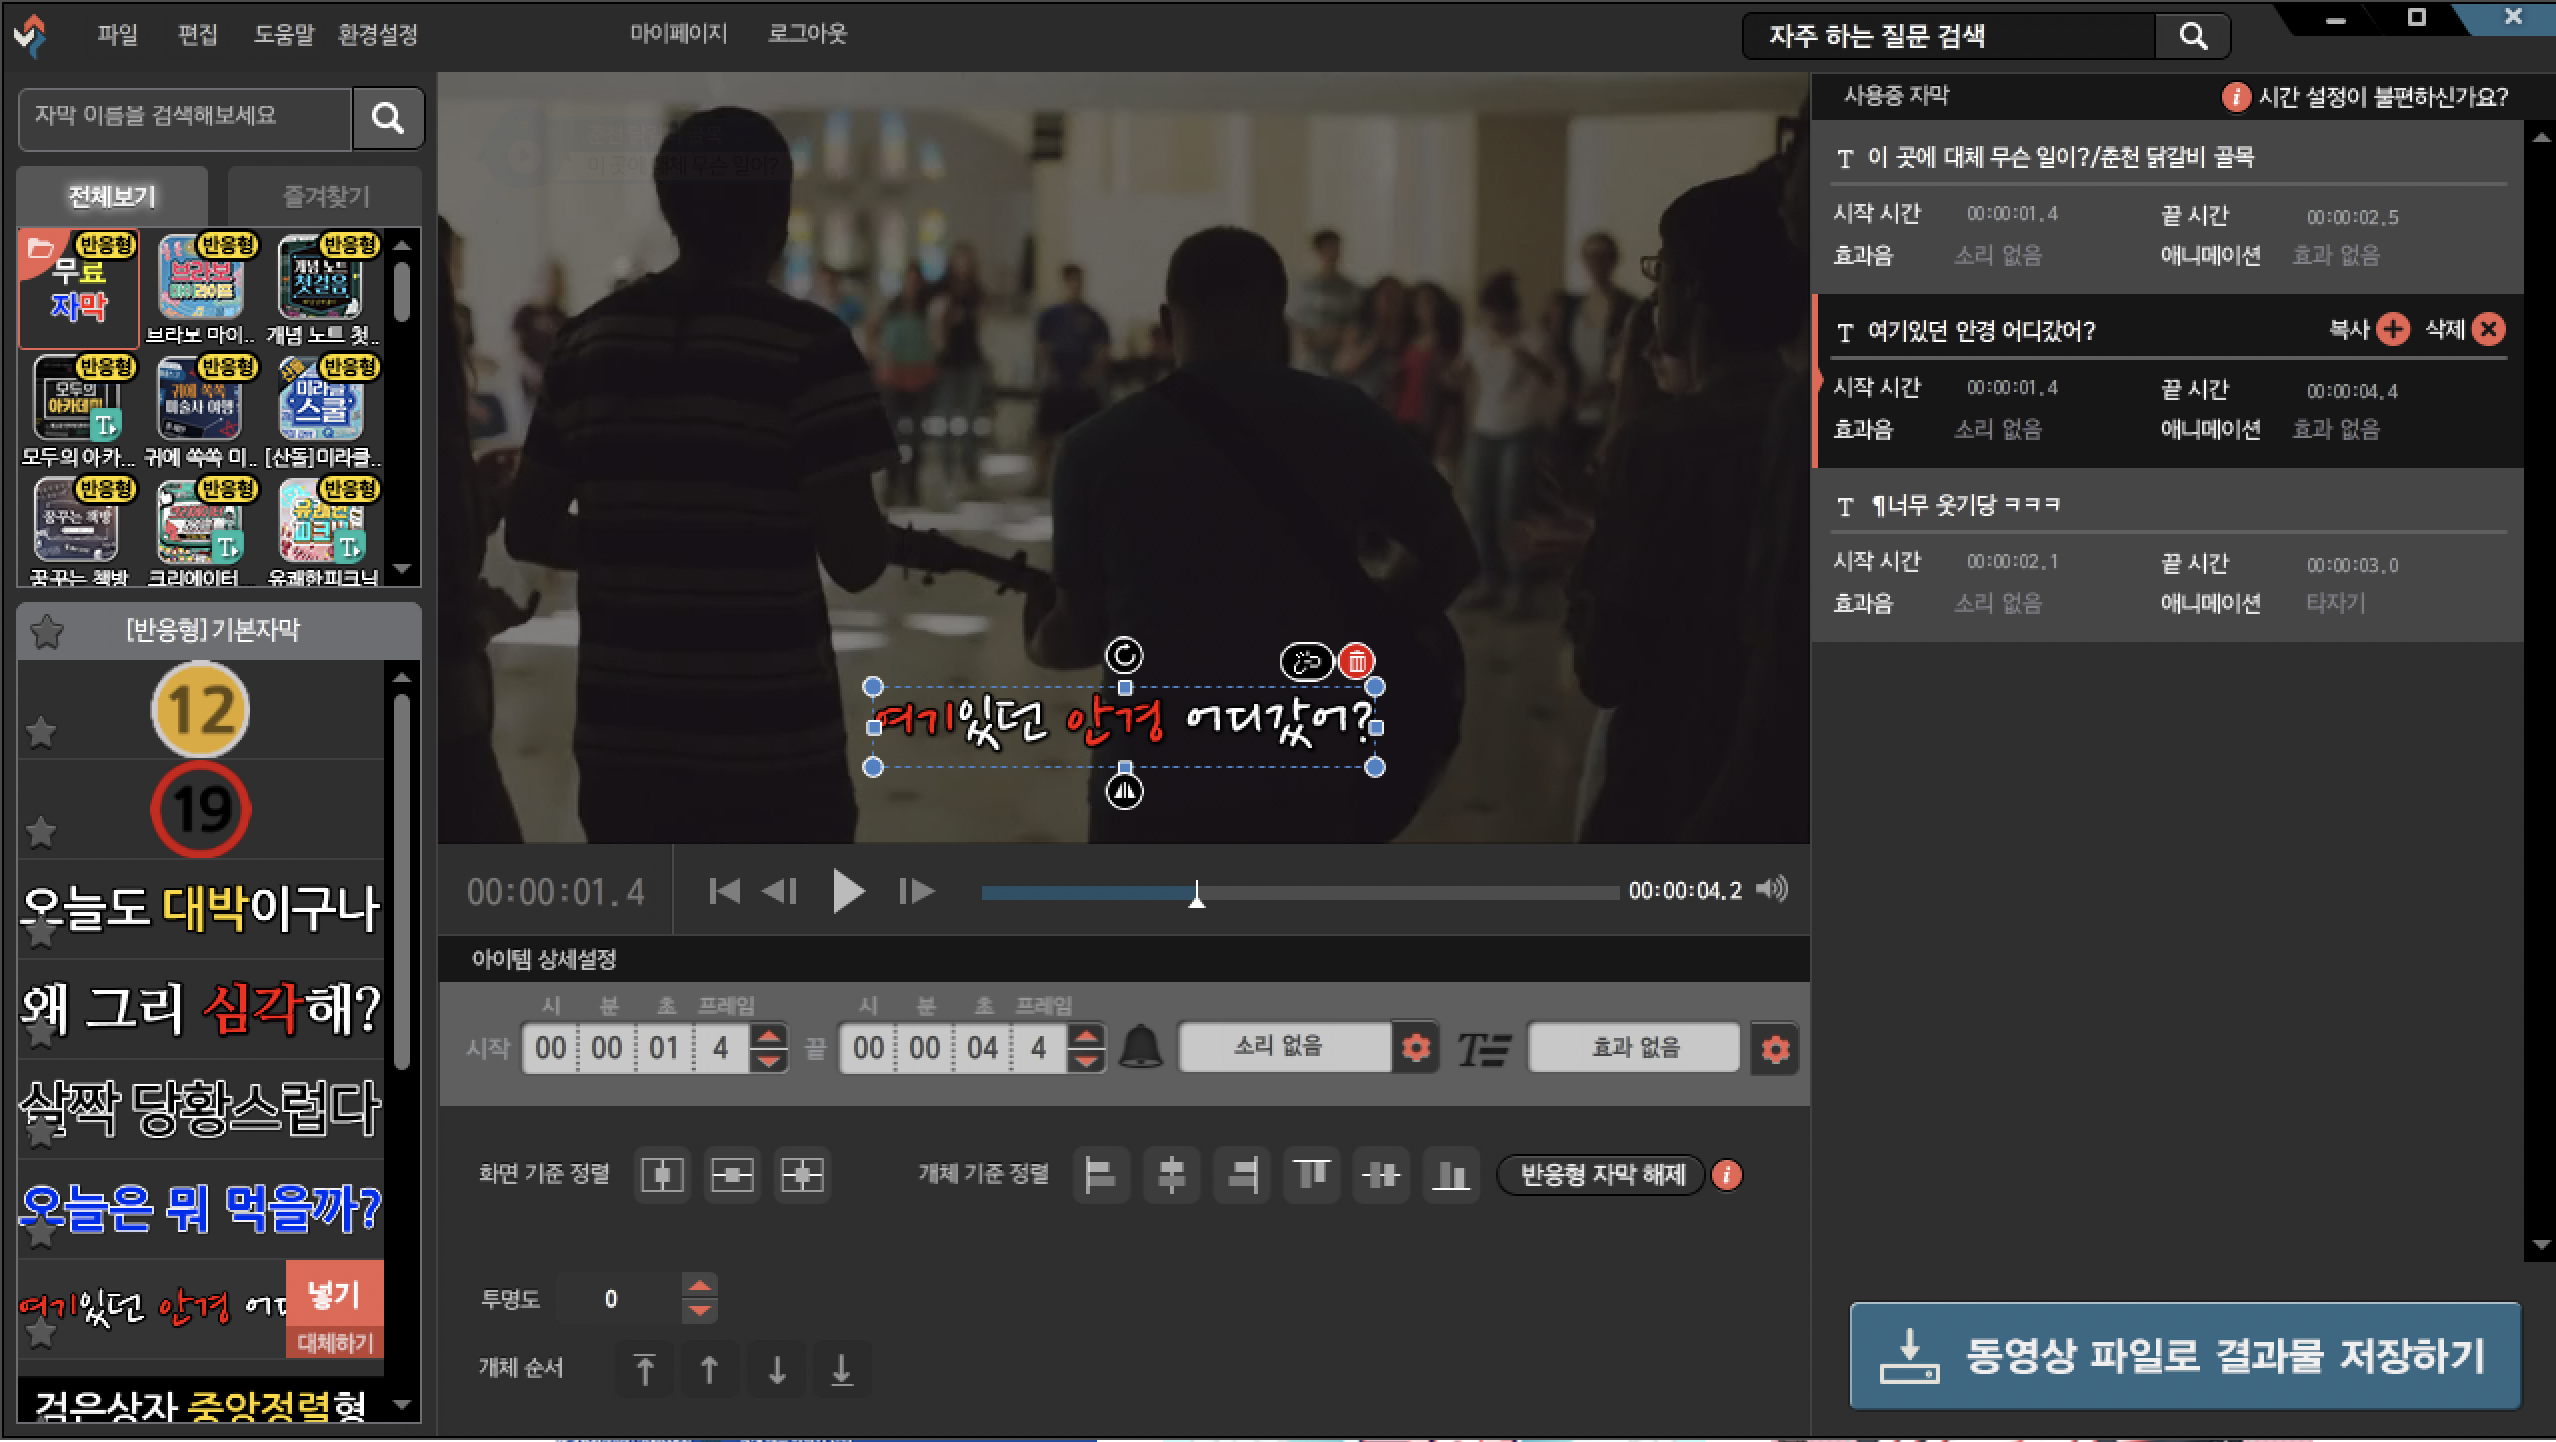This screenshot has width=2556, height=1442.
Task: Open sound effect gear settings
Action: [1415, 1048]
